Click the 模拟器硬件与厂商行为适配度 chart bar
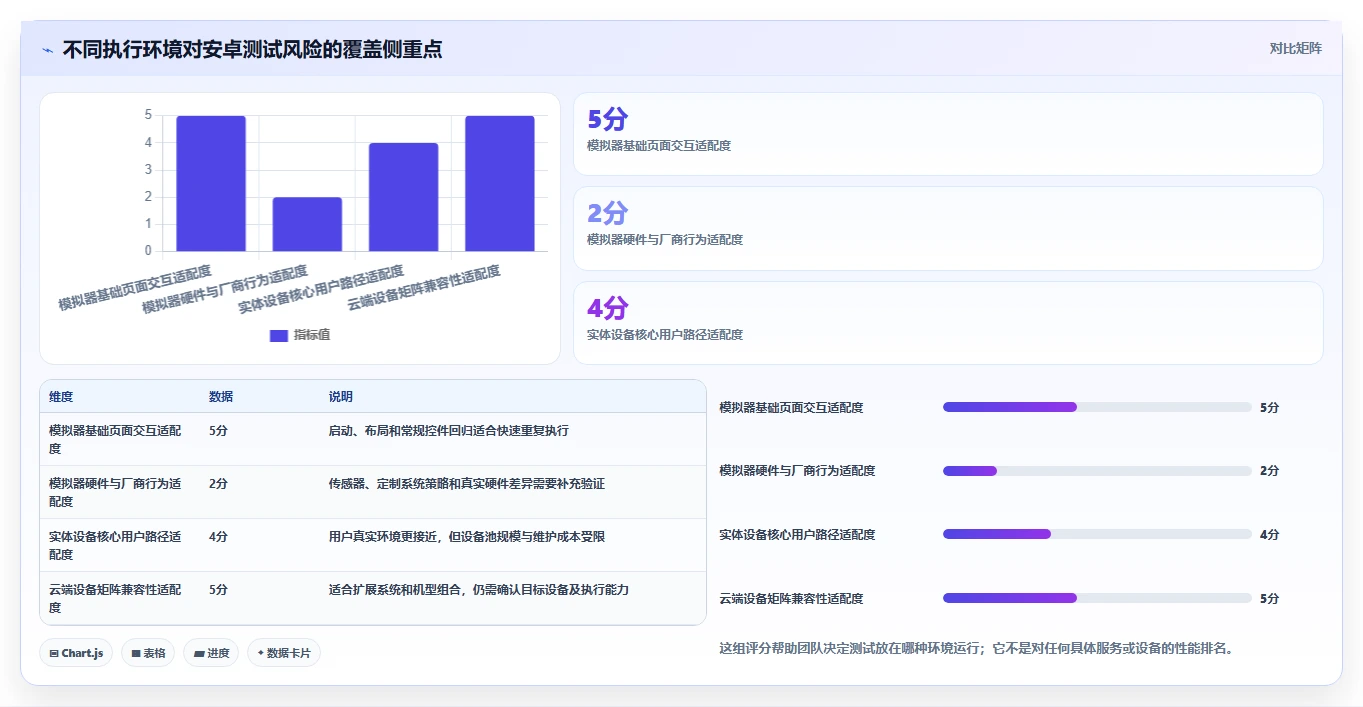The image size is (1363, 707). (x=307, y=224)
